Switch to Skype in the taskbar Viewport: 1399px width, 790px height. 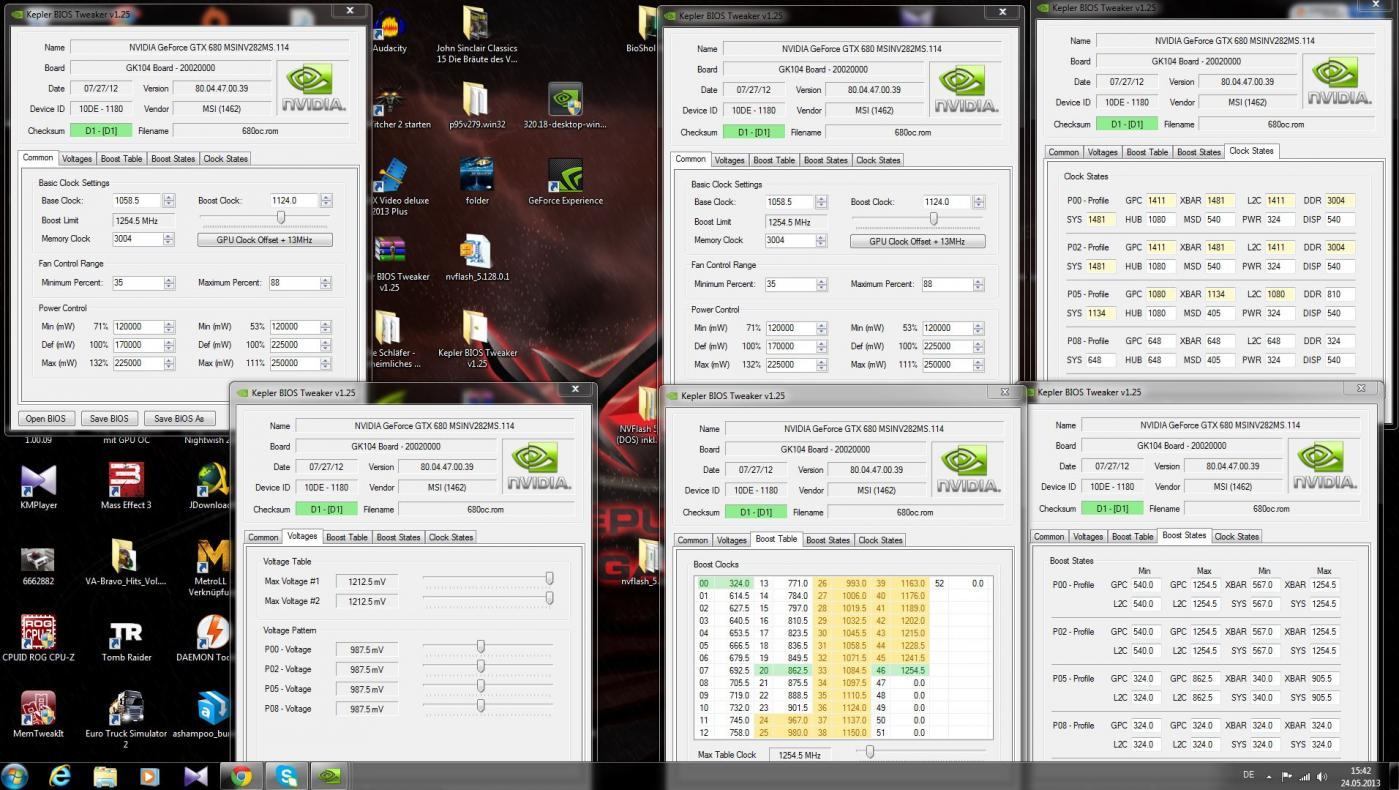[287, 775]
